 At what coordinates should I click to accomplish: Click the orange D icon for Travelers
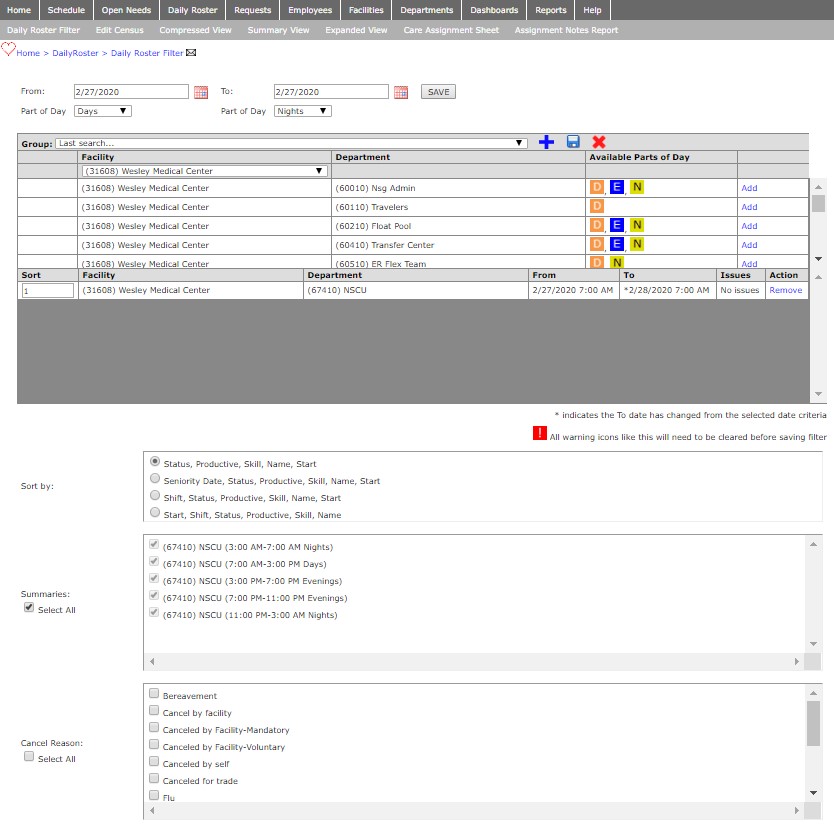(x=597, y=207)
